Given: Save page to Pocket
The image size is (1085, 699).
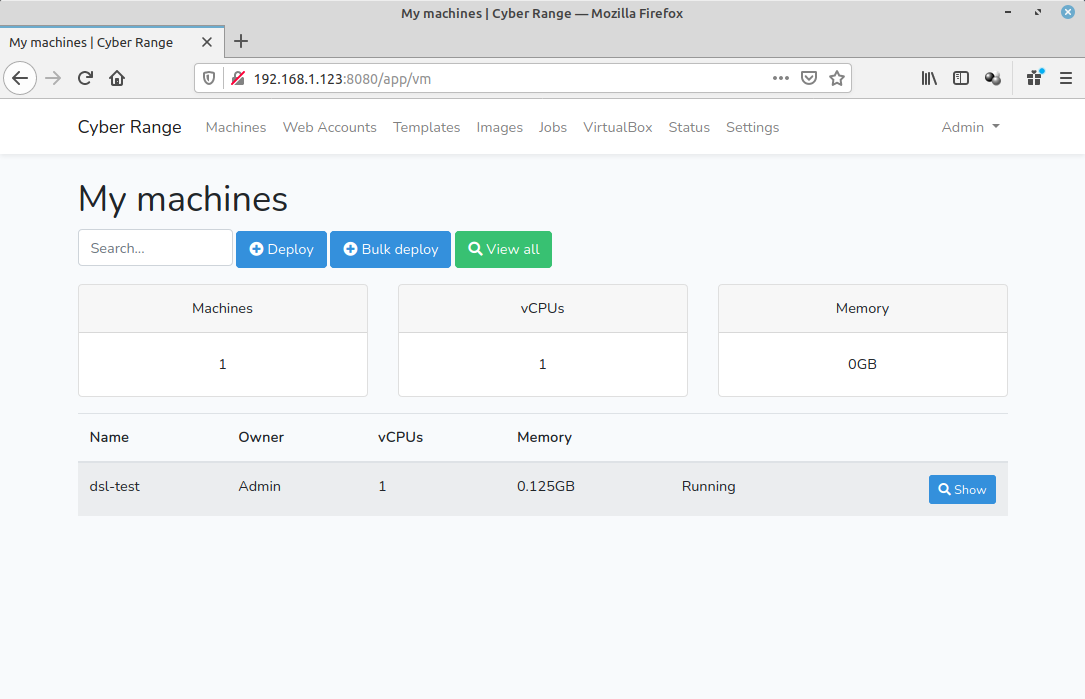Looking at the screenshot, I should pos(809,78).
